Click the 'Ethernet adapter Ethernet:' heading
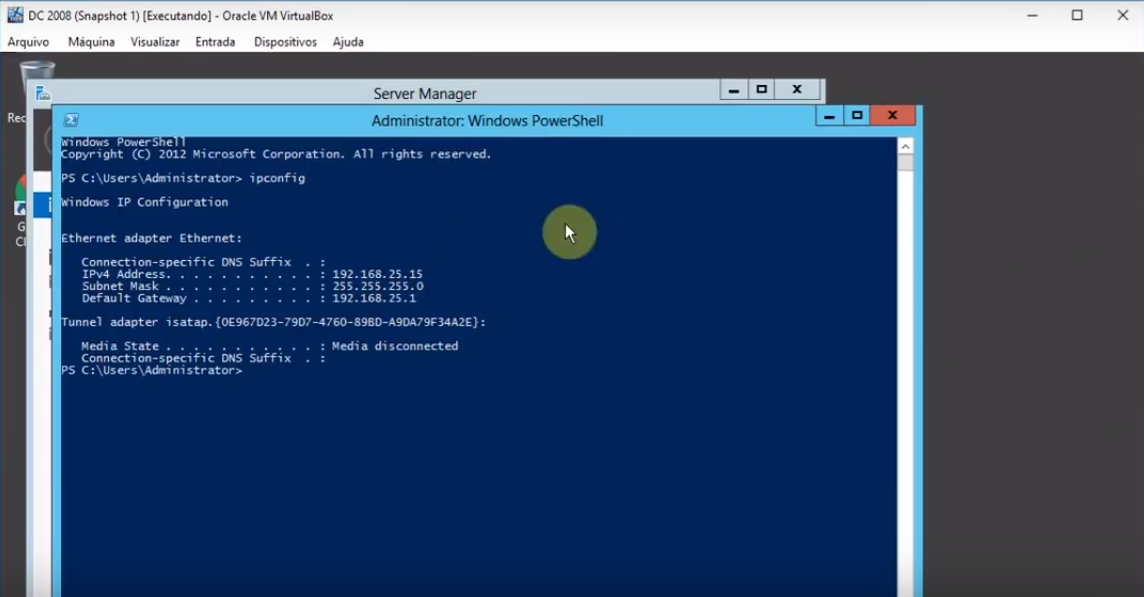The width and height of the screenshot is (1144, 597). (151, 238)
